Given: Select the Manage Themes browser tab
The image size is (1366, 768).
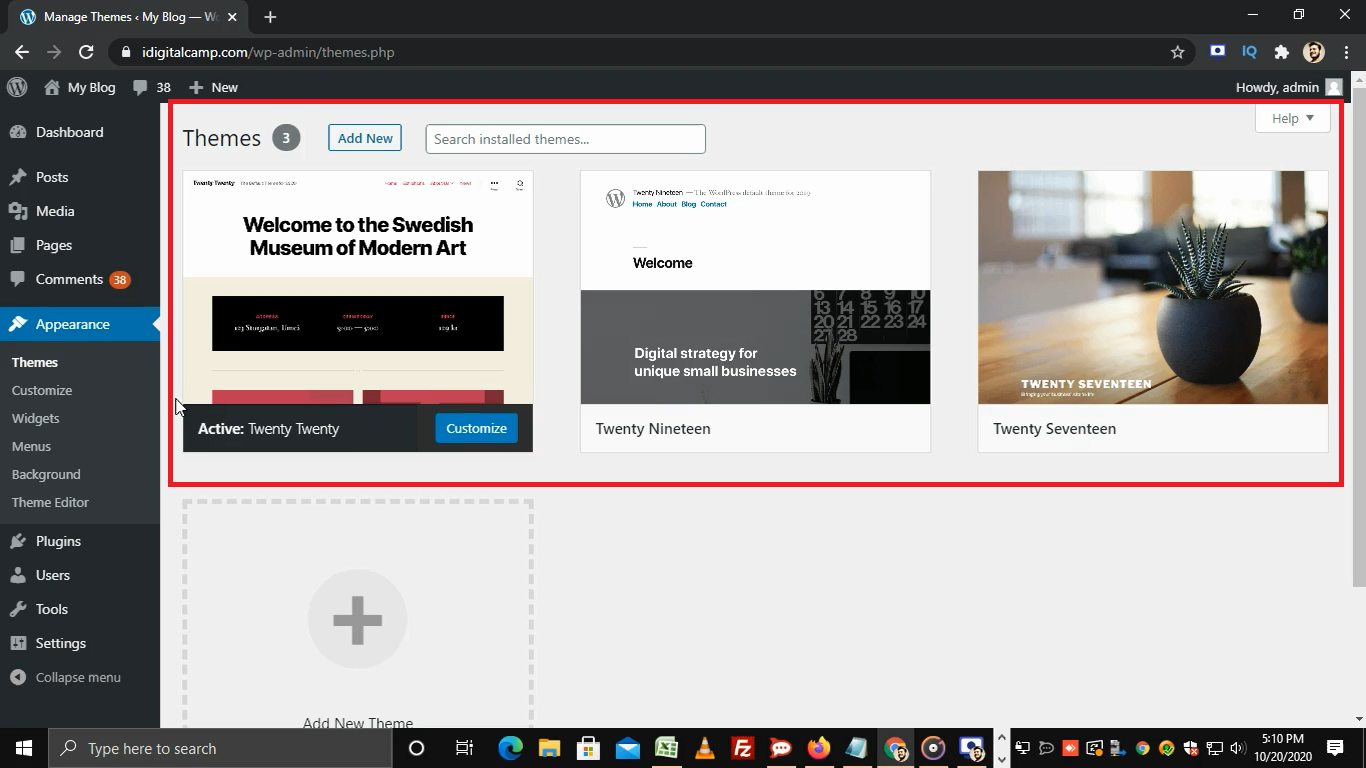Looking at the screenshot, I should 128,17.
